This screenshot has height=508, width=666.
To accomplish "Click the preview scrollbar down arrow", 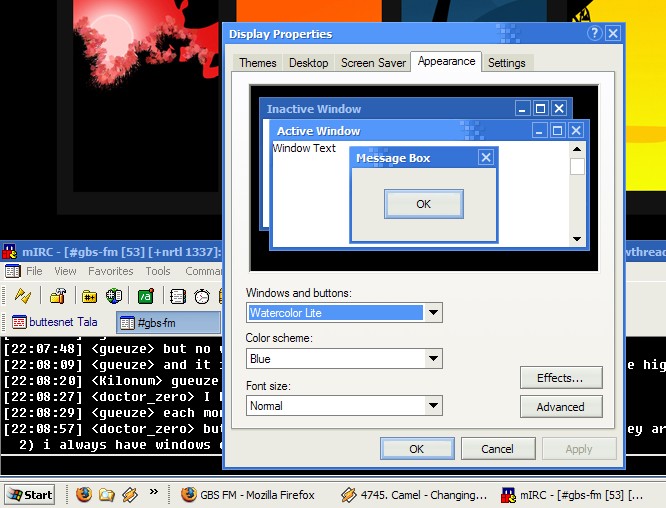I will (x=577, y=239).
